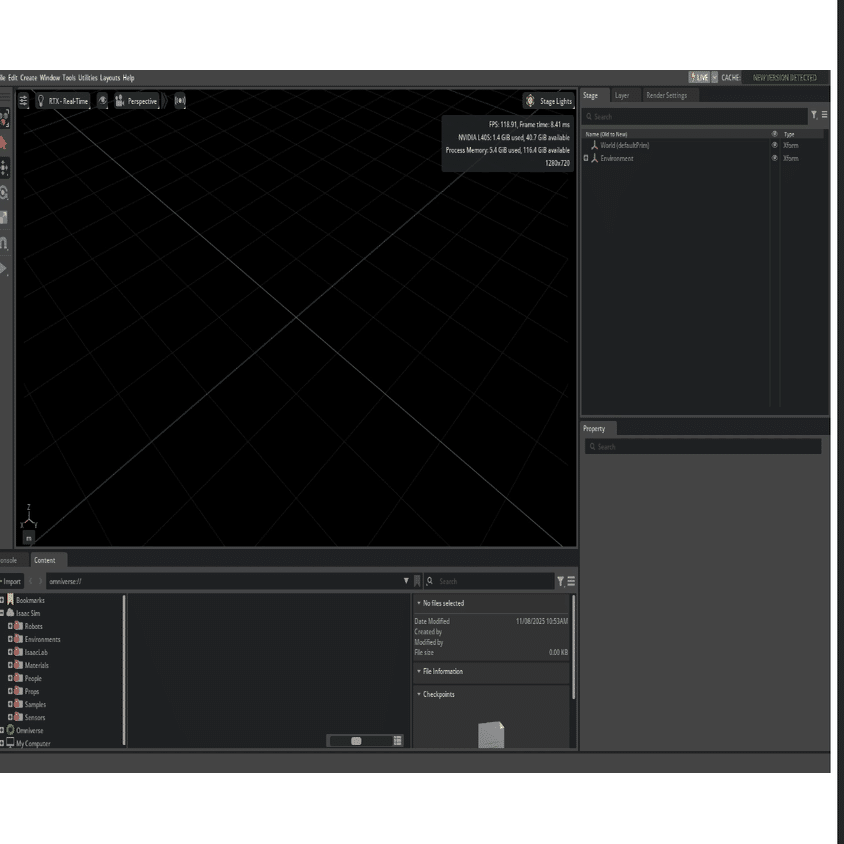Open the Edit menu
The width and height of the screenshot is (844, 844).
[x=13, y=78]
